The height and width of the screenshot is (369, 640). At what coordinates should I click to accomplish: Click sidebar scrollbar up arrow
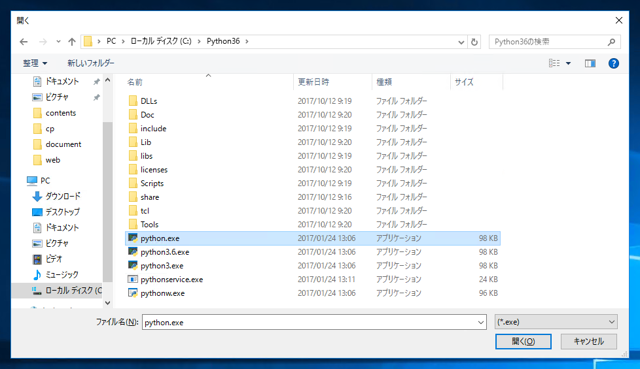coord(108,80)
